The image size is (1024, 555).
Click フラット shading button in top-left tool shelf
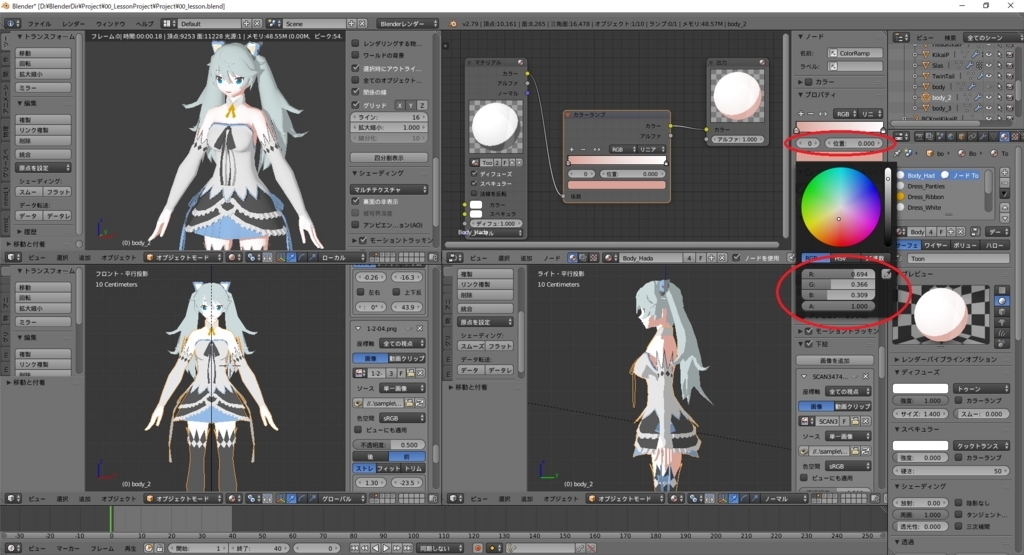point(57,192)
